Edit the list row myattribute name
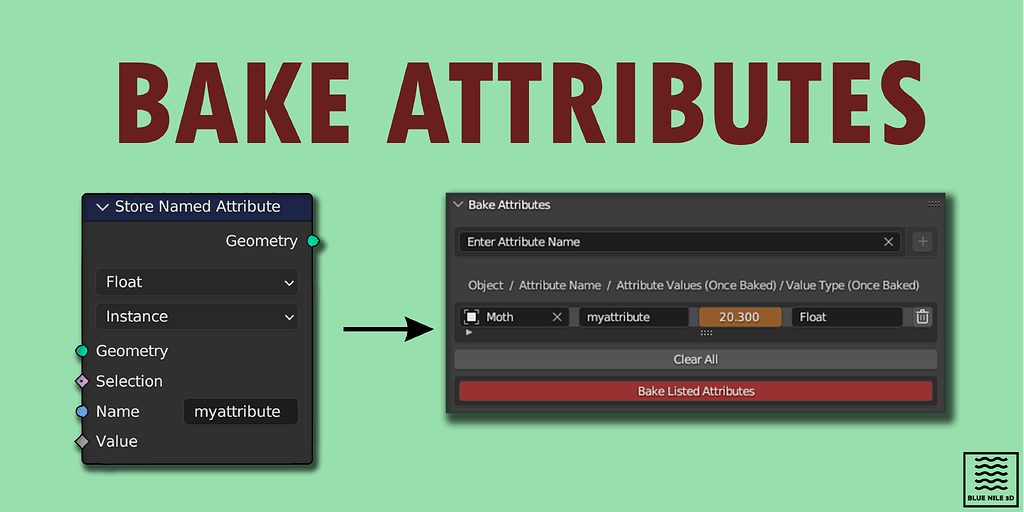 633,317
